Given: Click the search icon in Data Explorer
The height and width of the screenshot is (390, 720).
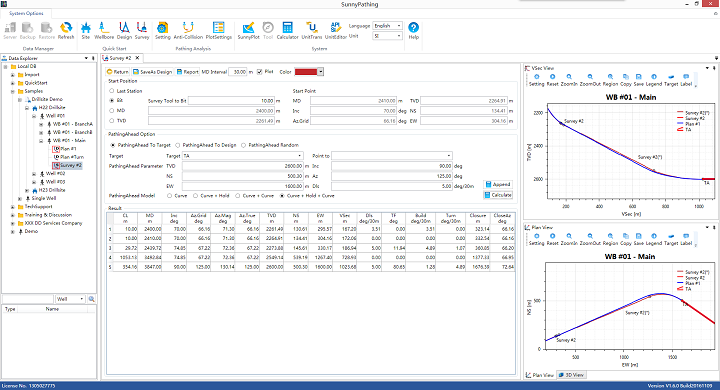Looking at the screenshot, I should pyautogui.click(x=92, y=299).
